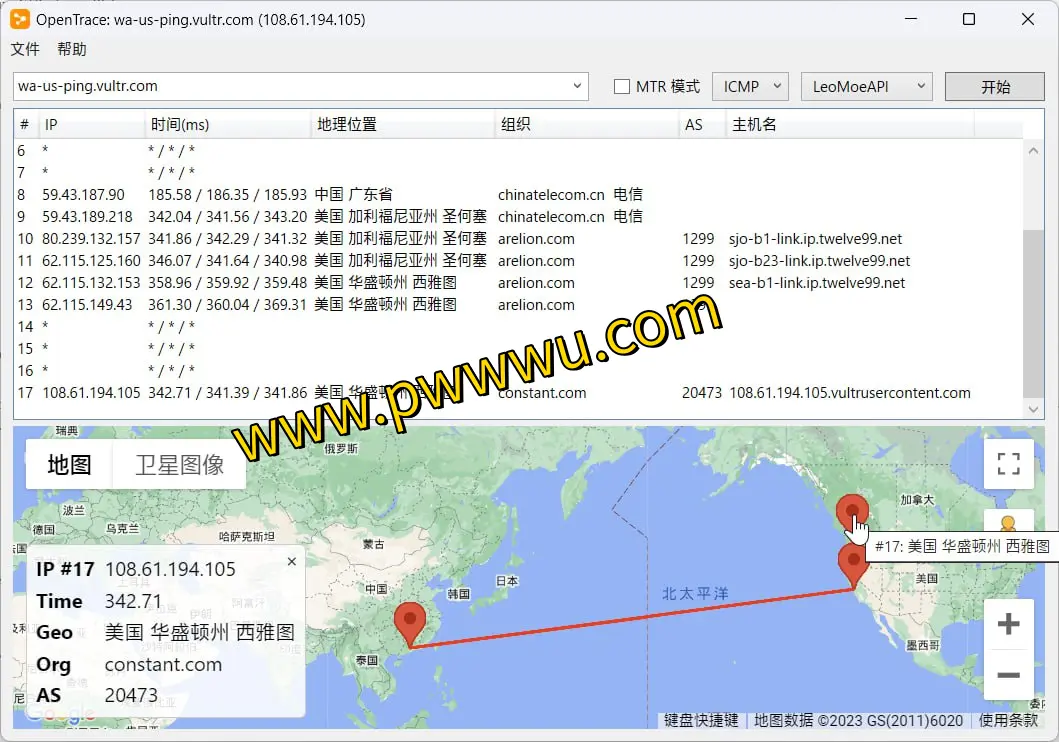This screenshot has height=742, width=1059.
Task: Click the upper red marker near Vancouver
Action: [852, 510]
